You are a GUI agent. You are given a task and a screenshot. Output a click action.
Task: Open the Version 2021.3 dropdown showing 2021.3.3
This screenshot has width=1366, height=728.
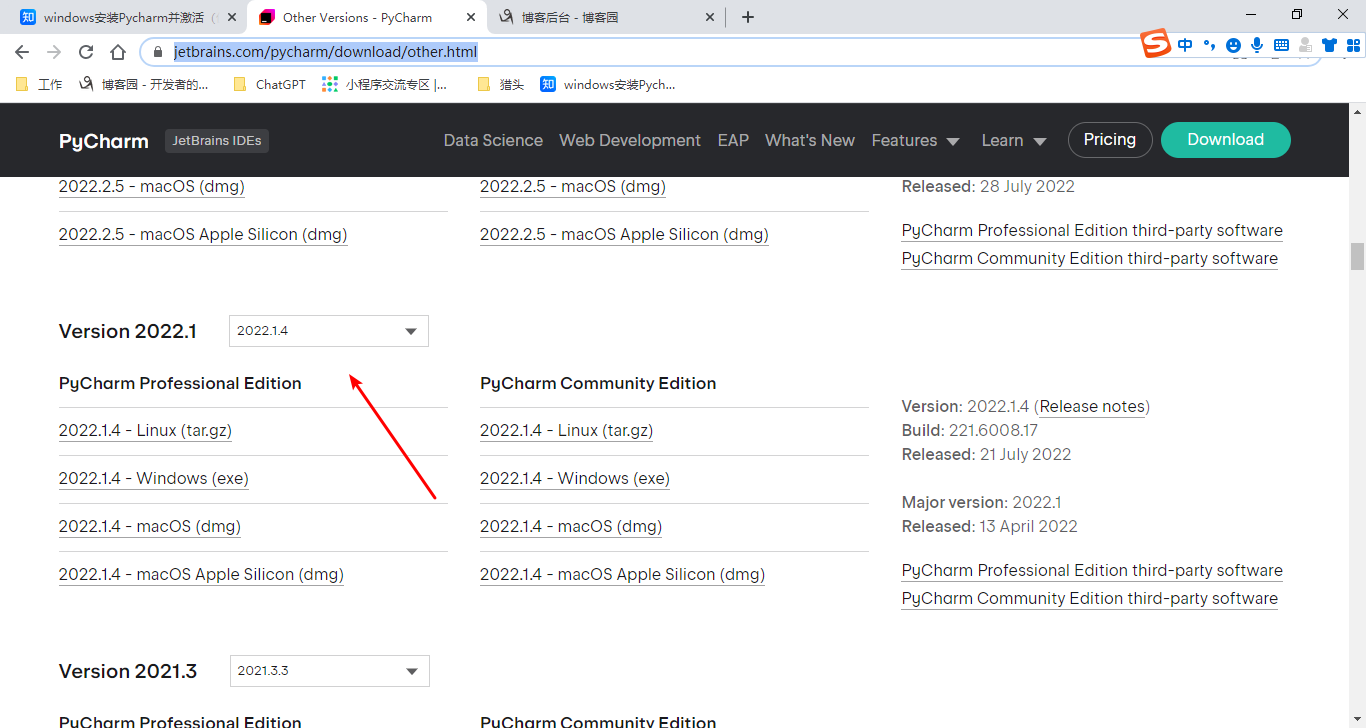pyautogui.click(x=330, y=671)
